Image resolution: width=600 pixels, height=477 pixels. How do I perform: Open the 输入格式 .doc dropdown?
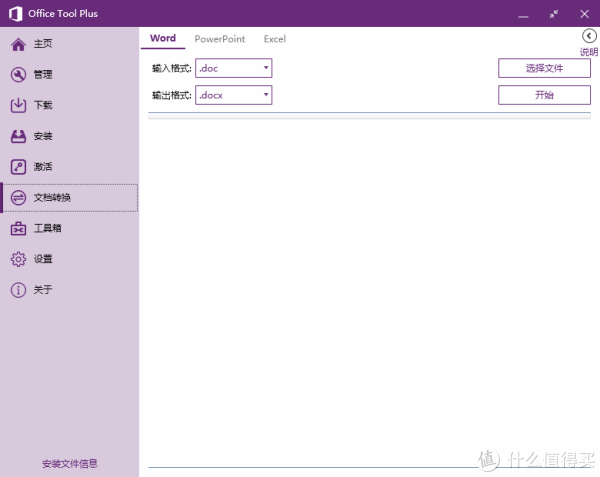tap(233, 68)
